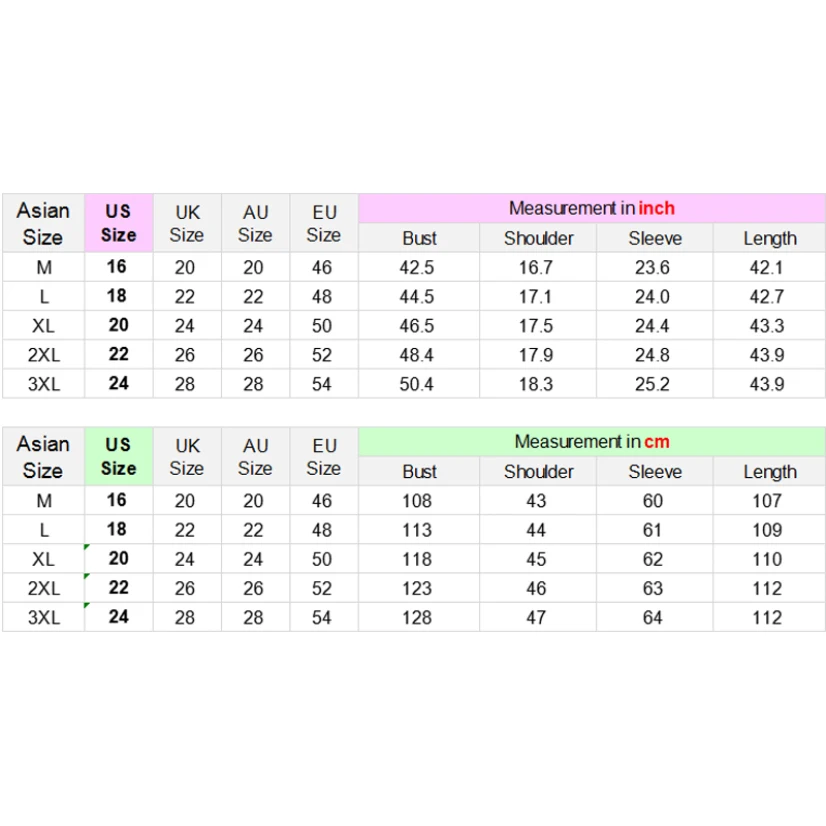Click the pink "Measurement in inch" header

[591, 208]
